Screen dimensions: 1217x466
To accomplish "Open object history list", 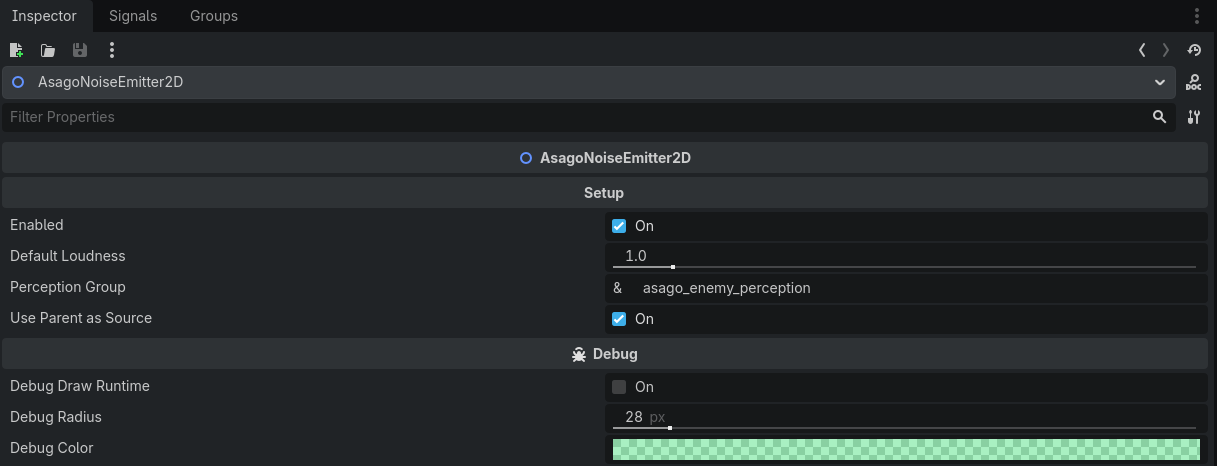I will pos(1194,50).
